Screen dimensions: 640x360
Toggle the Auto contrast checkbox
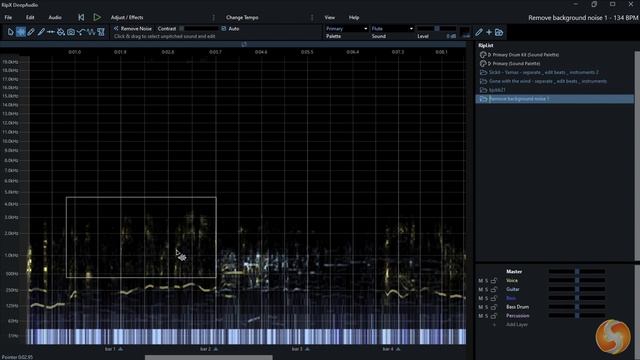click(224, 29)
